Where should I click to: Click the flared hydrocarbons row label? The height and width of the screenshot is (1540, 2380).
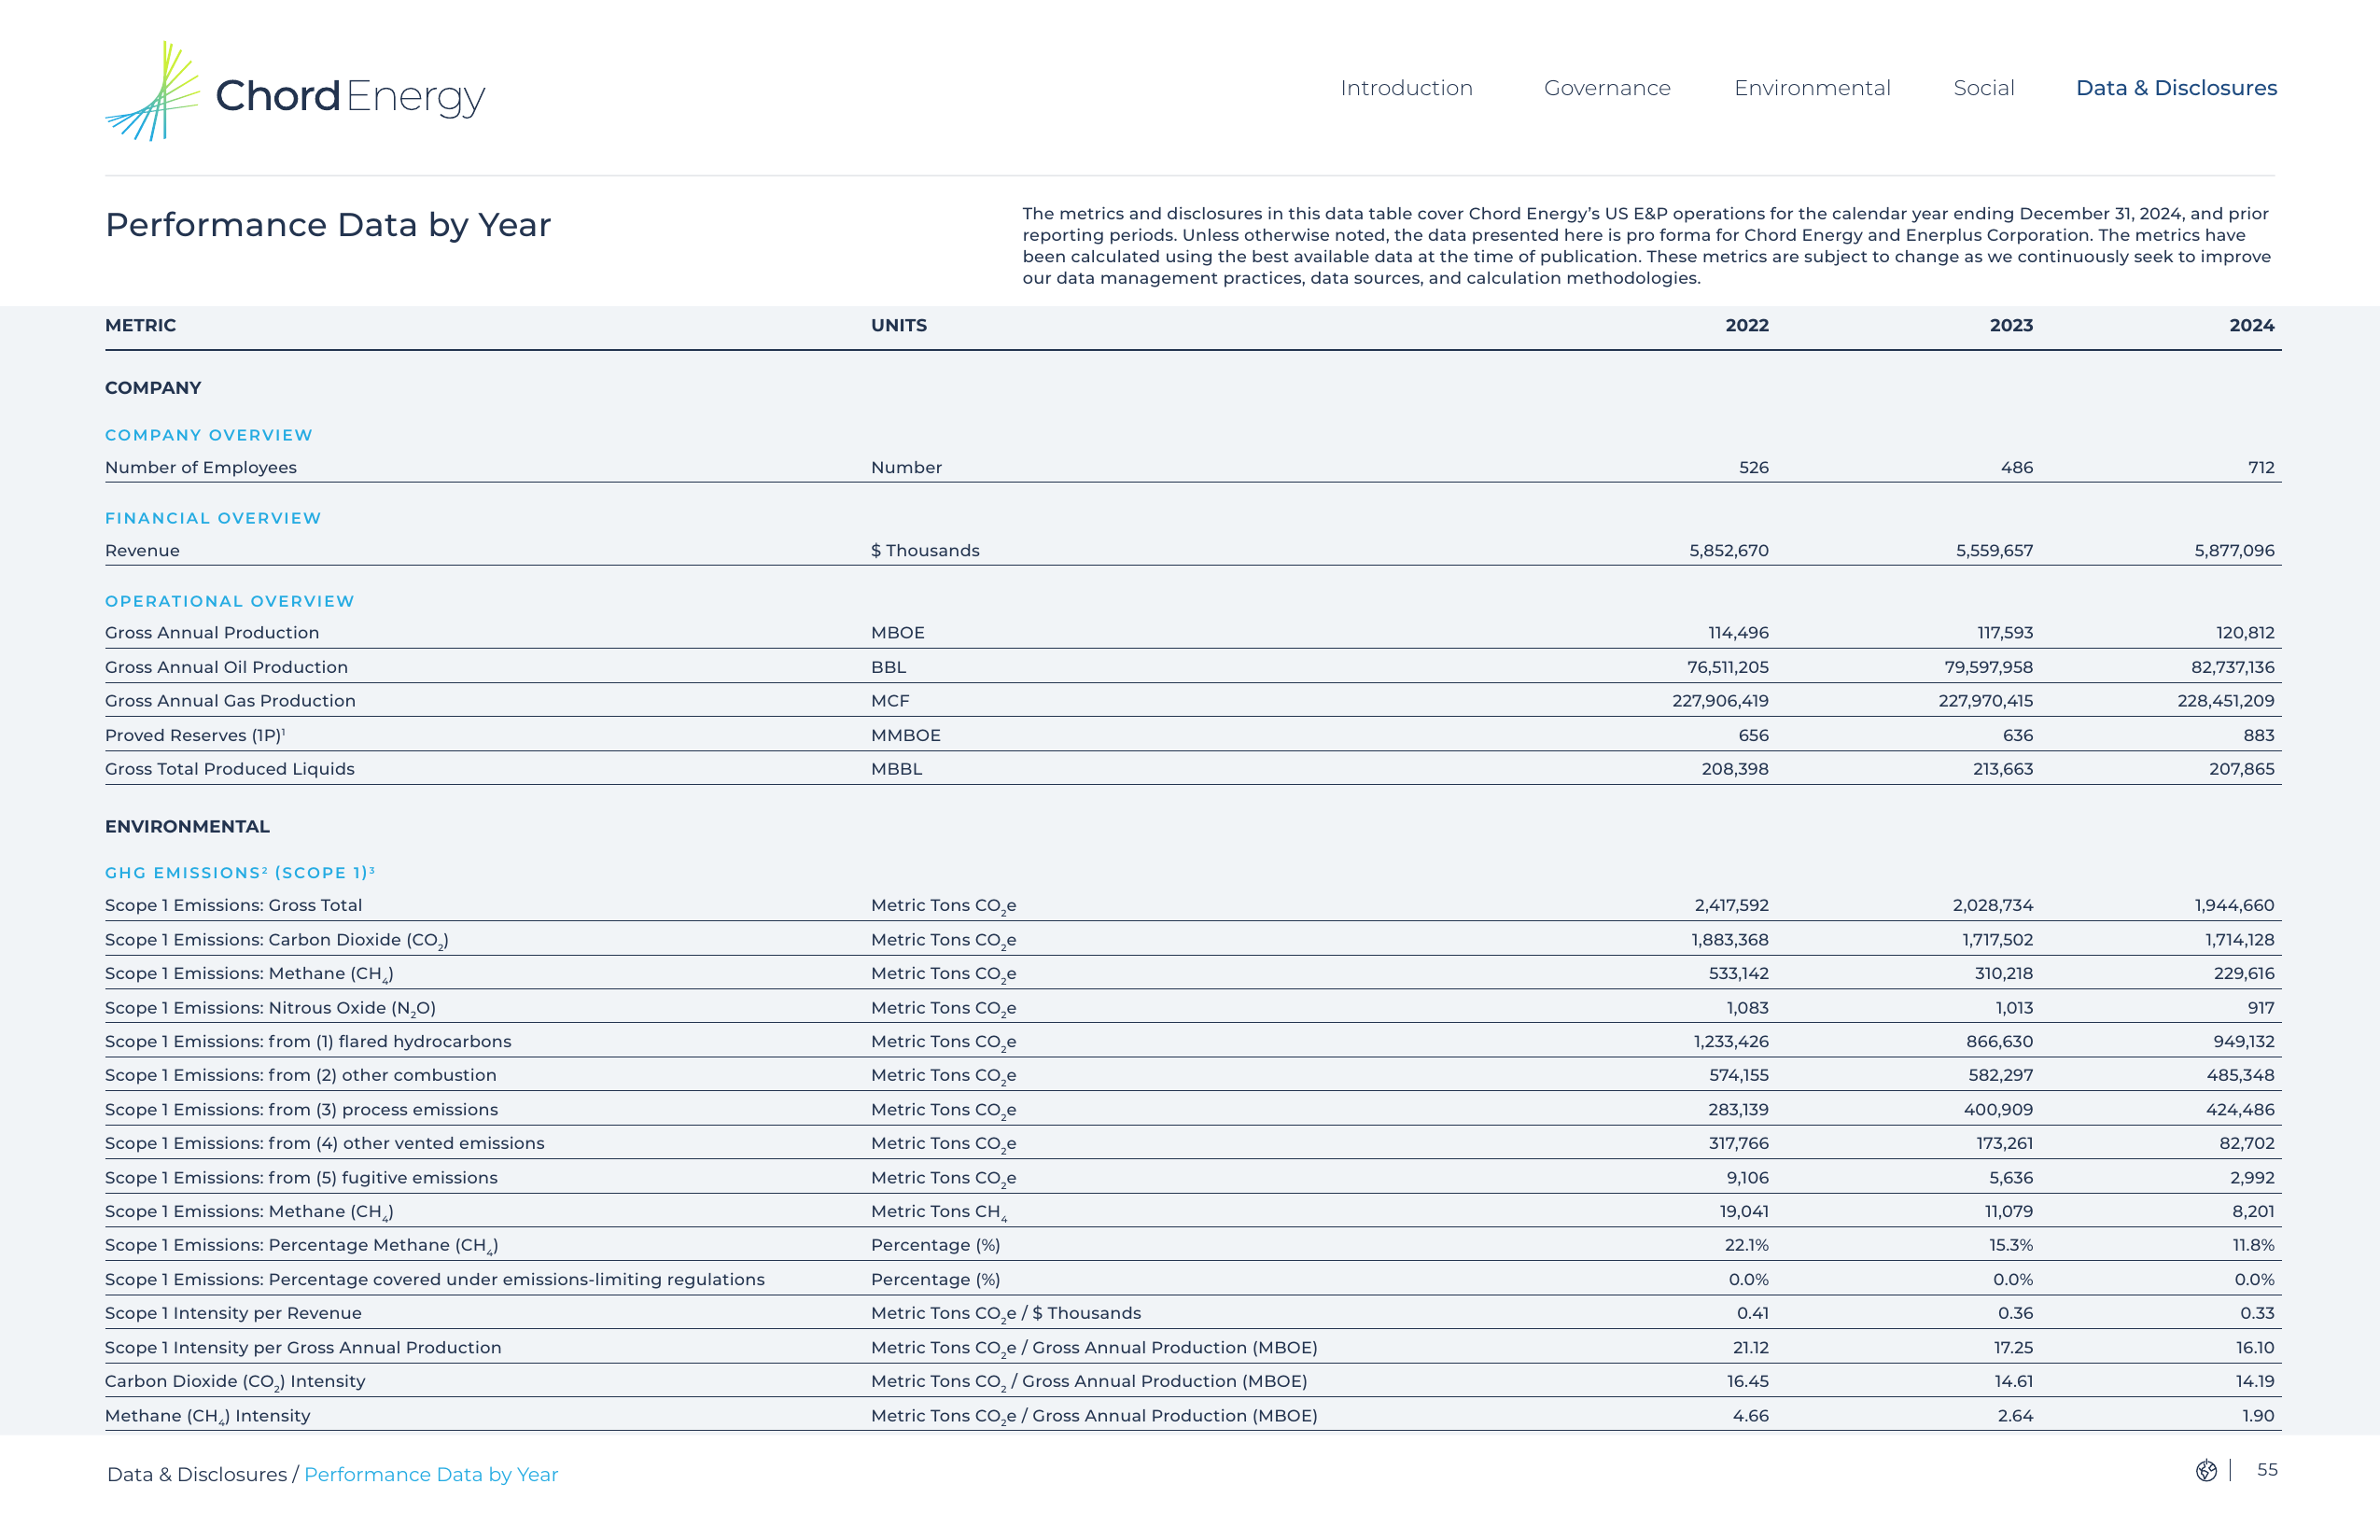click(x=308, y=1041)
